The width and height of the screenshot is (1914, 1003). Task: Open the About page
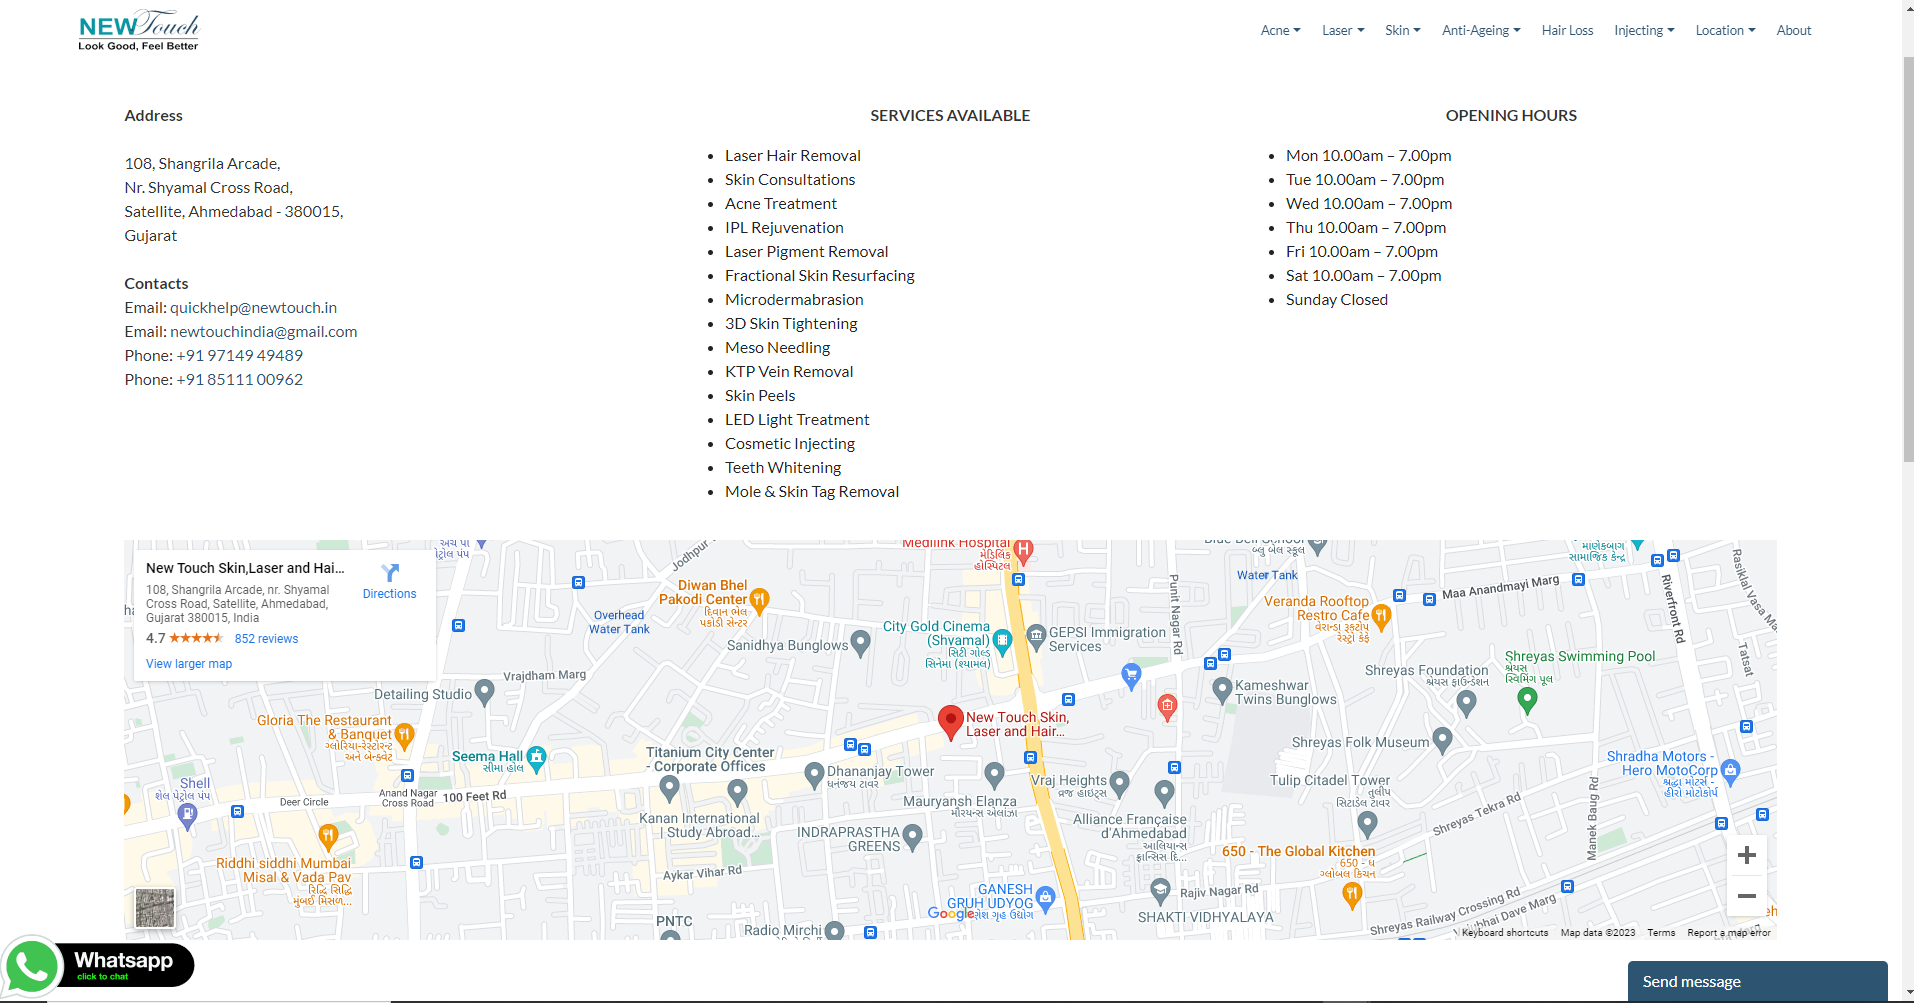[1793, 30]
